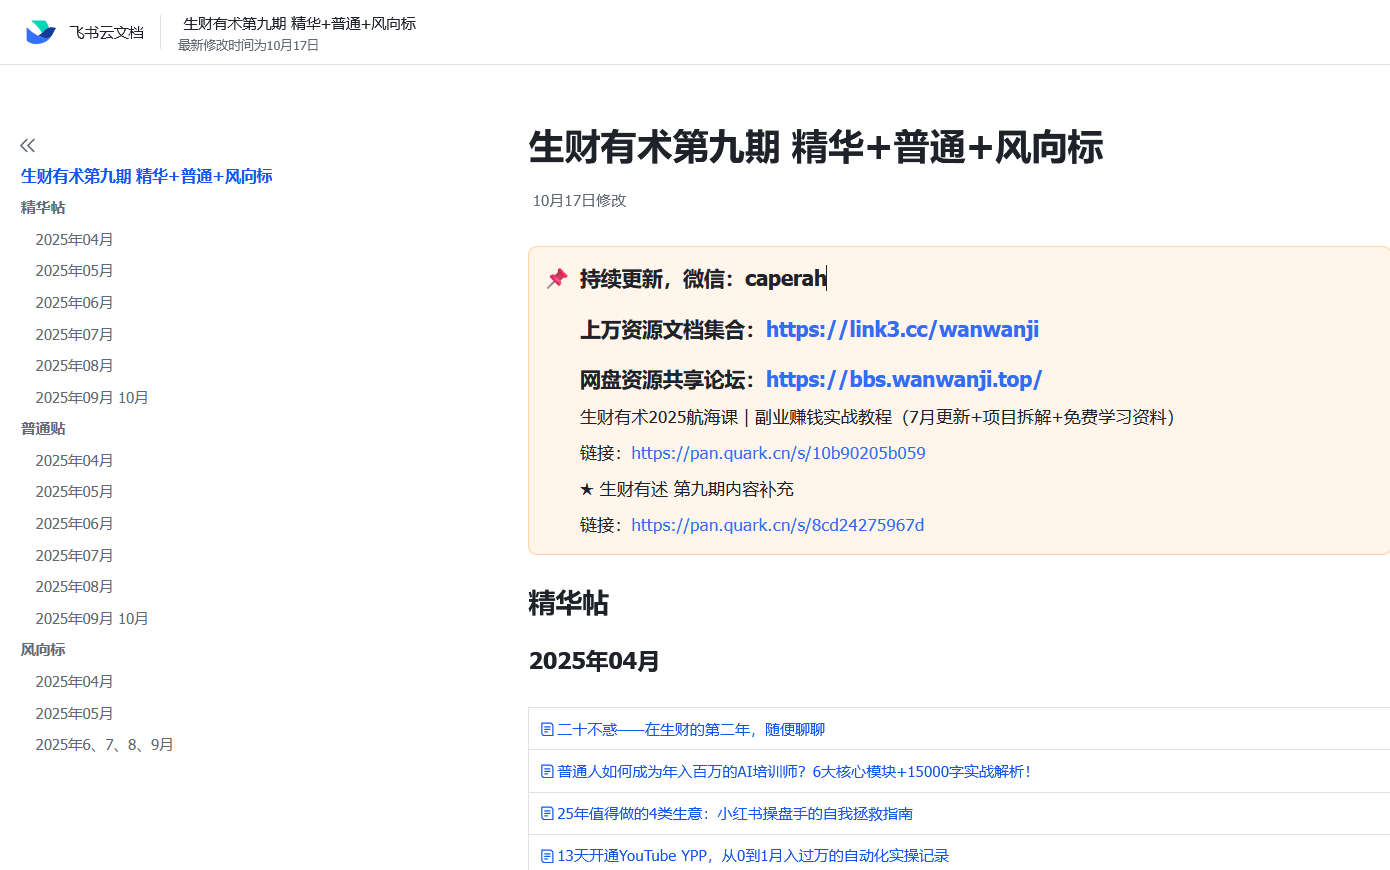
Task: Click document title in the header bar
Action: (x=300, y=23)
